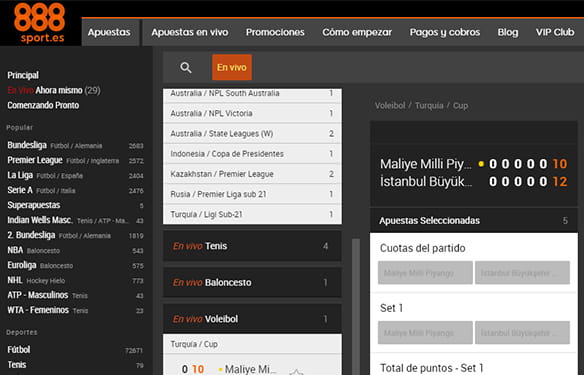Select Principal in the sidebar

[x=23, y=75]
